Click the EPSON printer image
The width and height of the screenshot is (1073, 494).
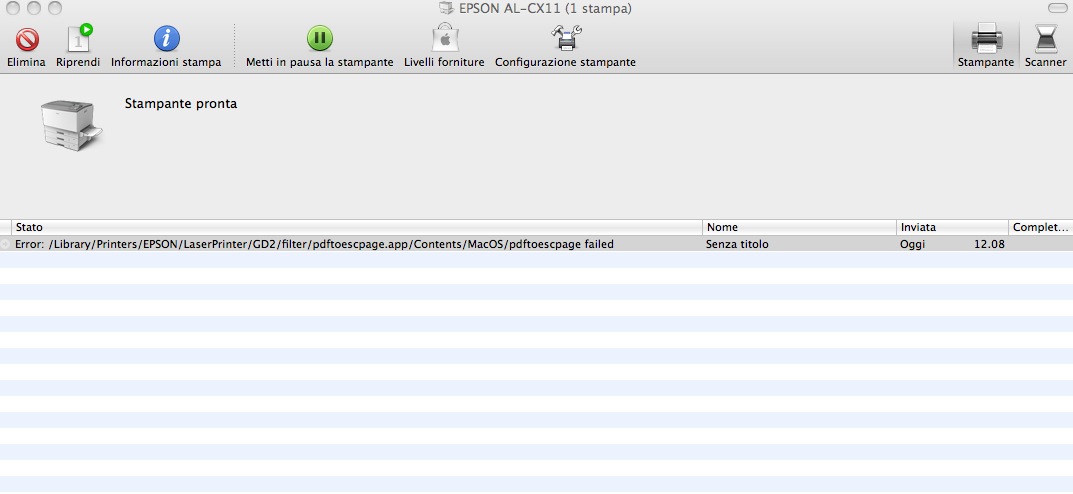pyautogui.click(x=72, y=125)
